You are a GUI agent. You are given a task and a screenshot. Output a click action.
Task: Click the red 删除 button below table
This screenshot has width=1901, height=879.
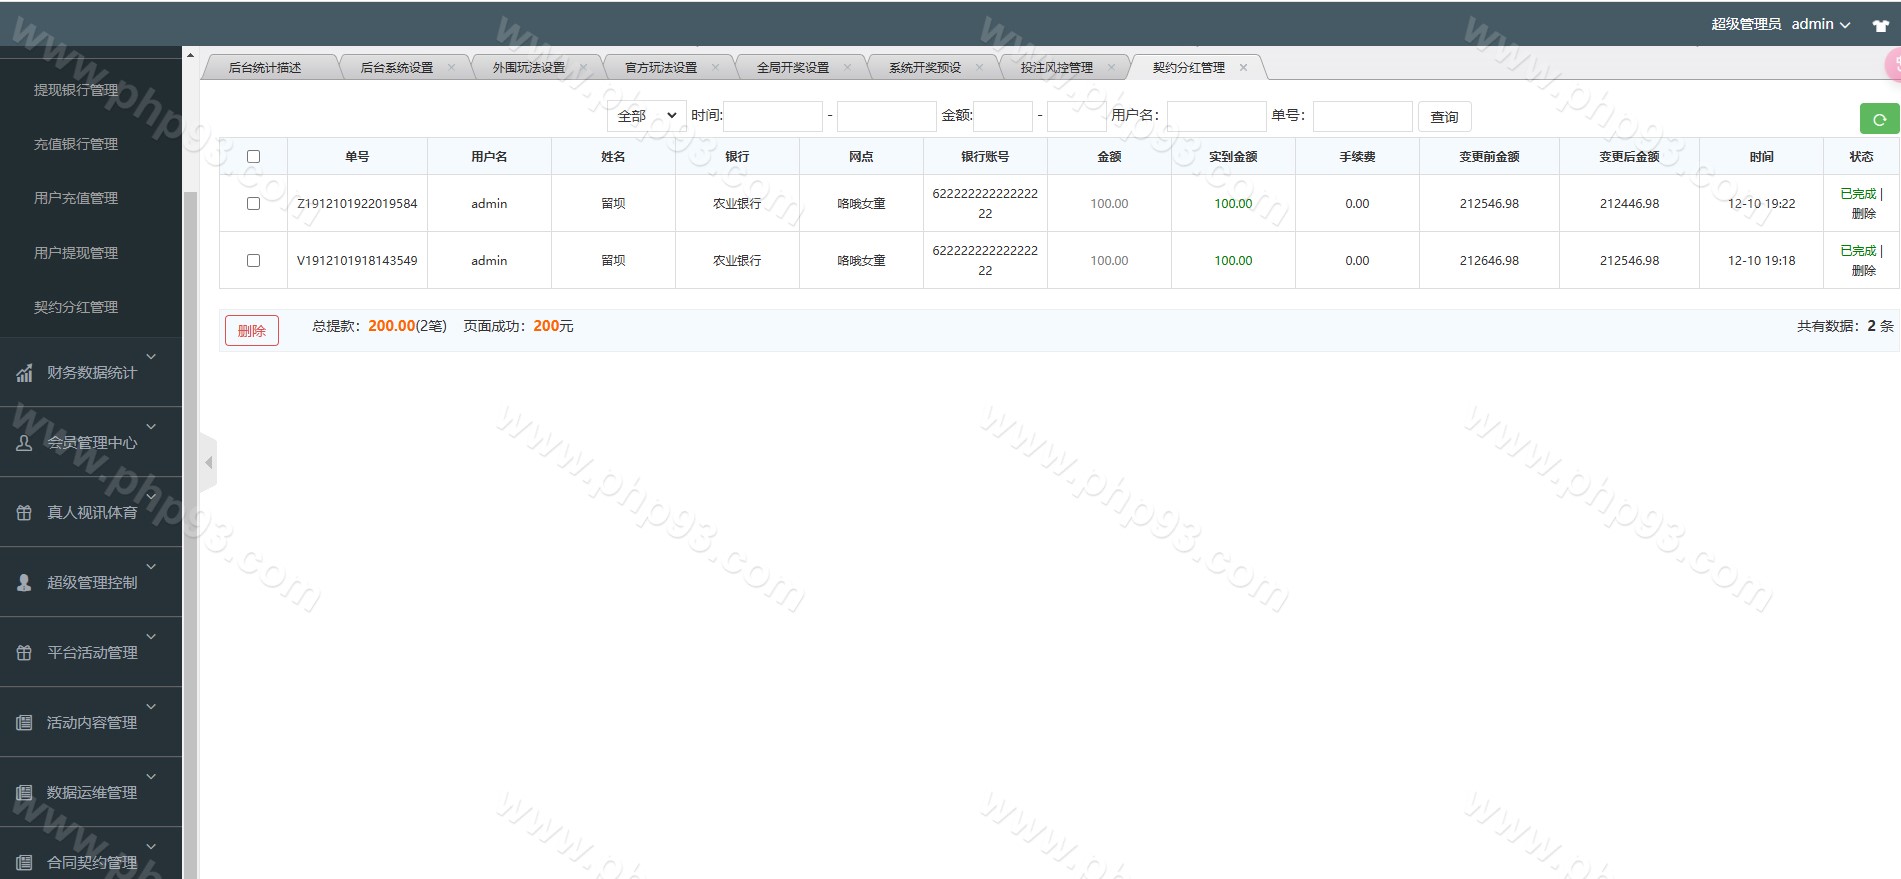click(x=252, y=331)
